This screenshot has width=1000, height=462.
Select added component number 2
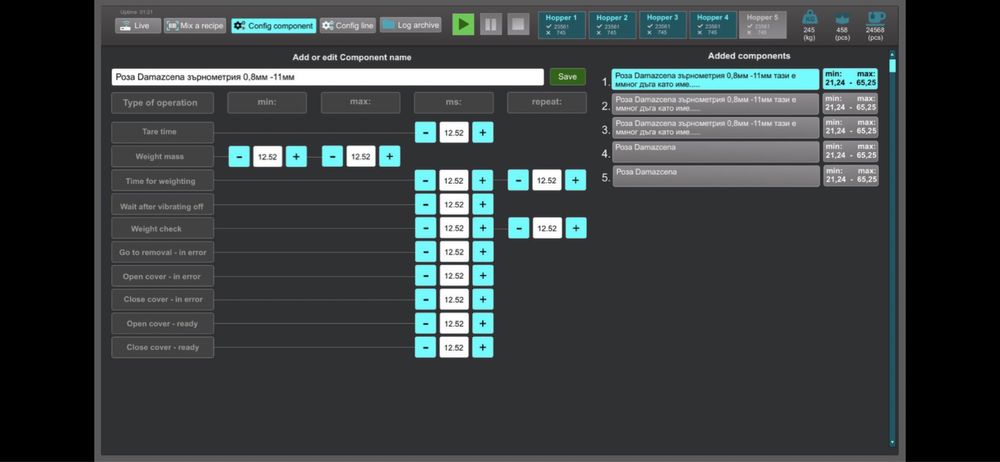click(716, 103)
